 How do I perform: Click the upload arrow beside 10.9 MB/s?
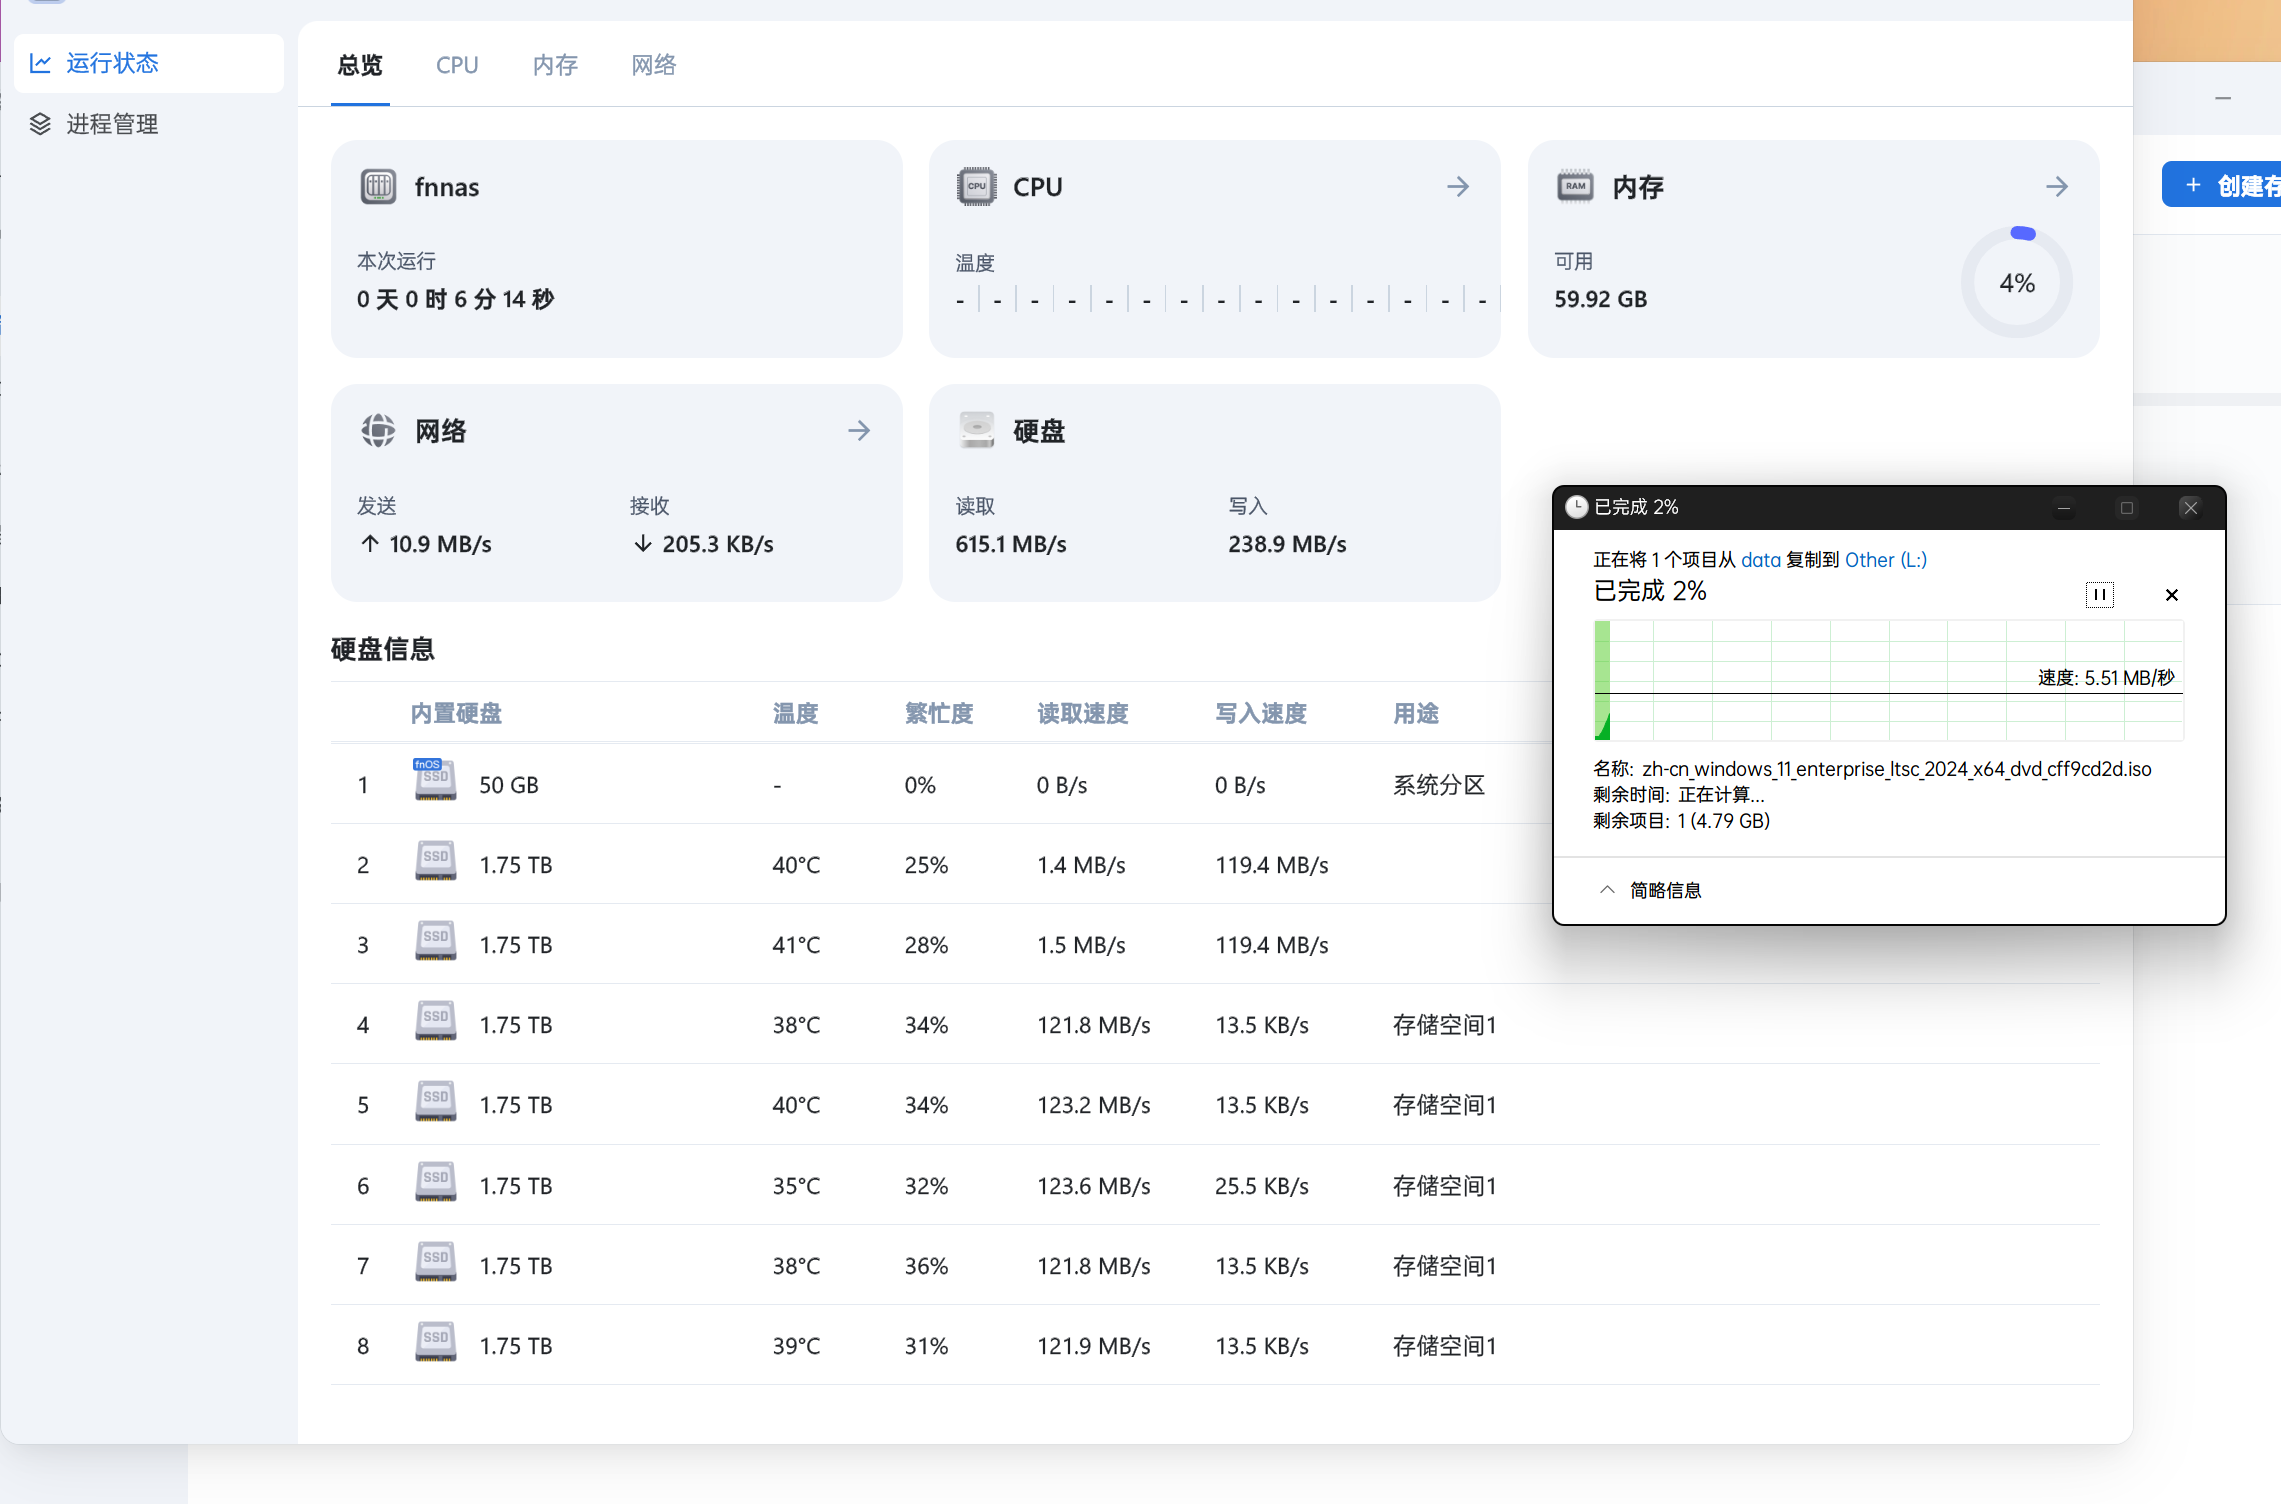[x=370, y=544]
